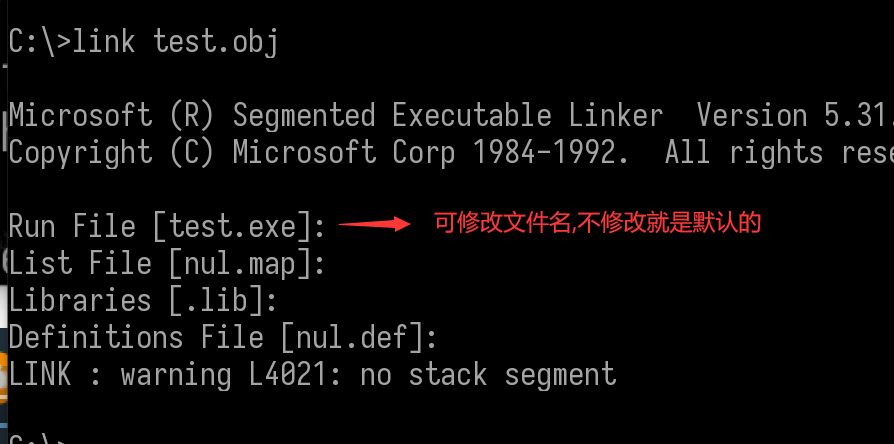Viewport: 894px width, 444px height.
Task: Click the "Segmented Executable Linker" title text
Action: tap(448, 116)
